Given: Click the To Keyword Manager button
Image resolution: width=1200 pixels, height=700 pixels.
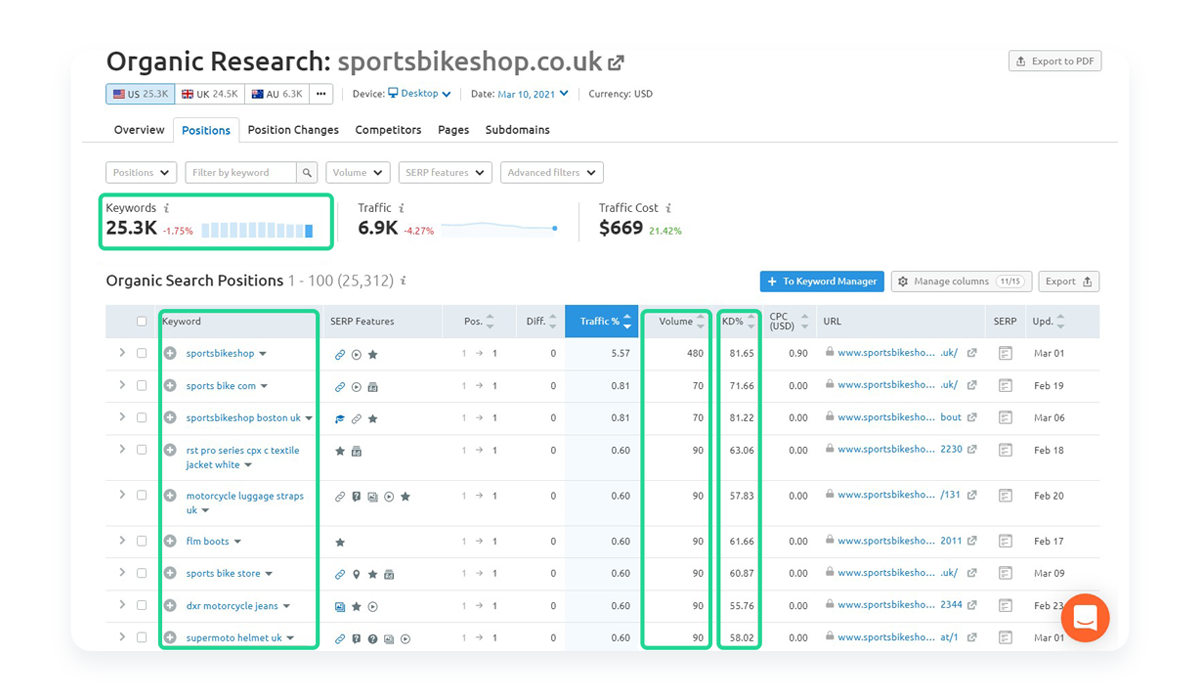Looking at the screenshot, I should 822,282.
